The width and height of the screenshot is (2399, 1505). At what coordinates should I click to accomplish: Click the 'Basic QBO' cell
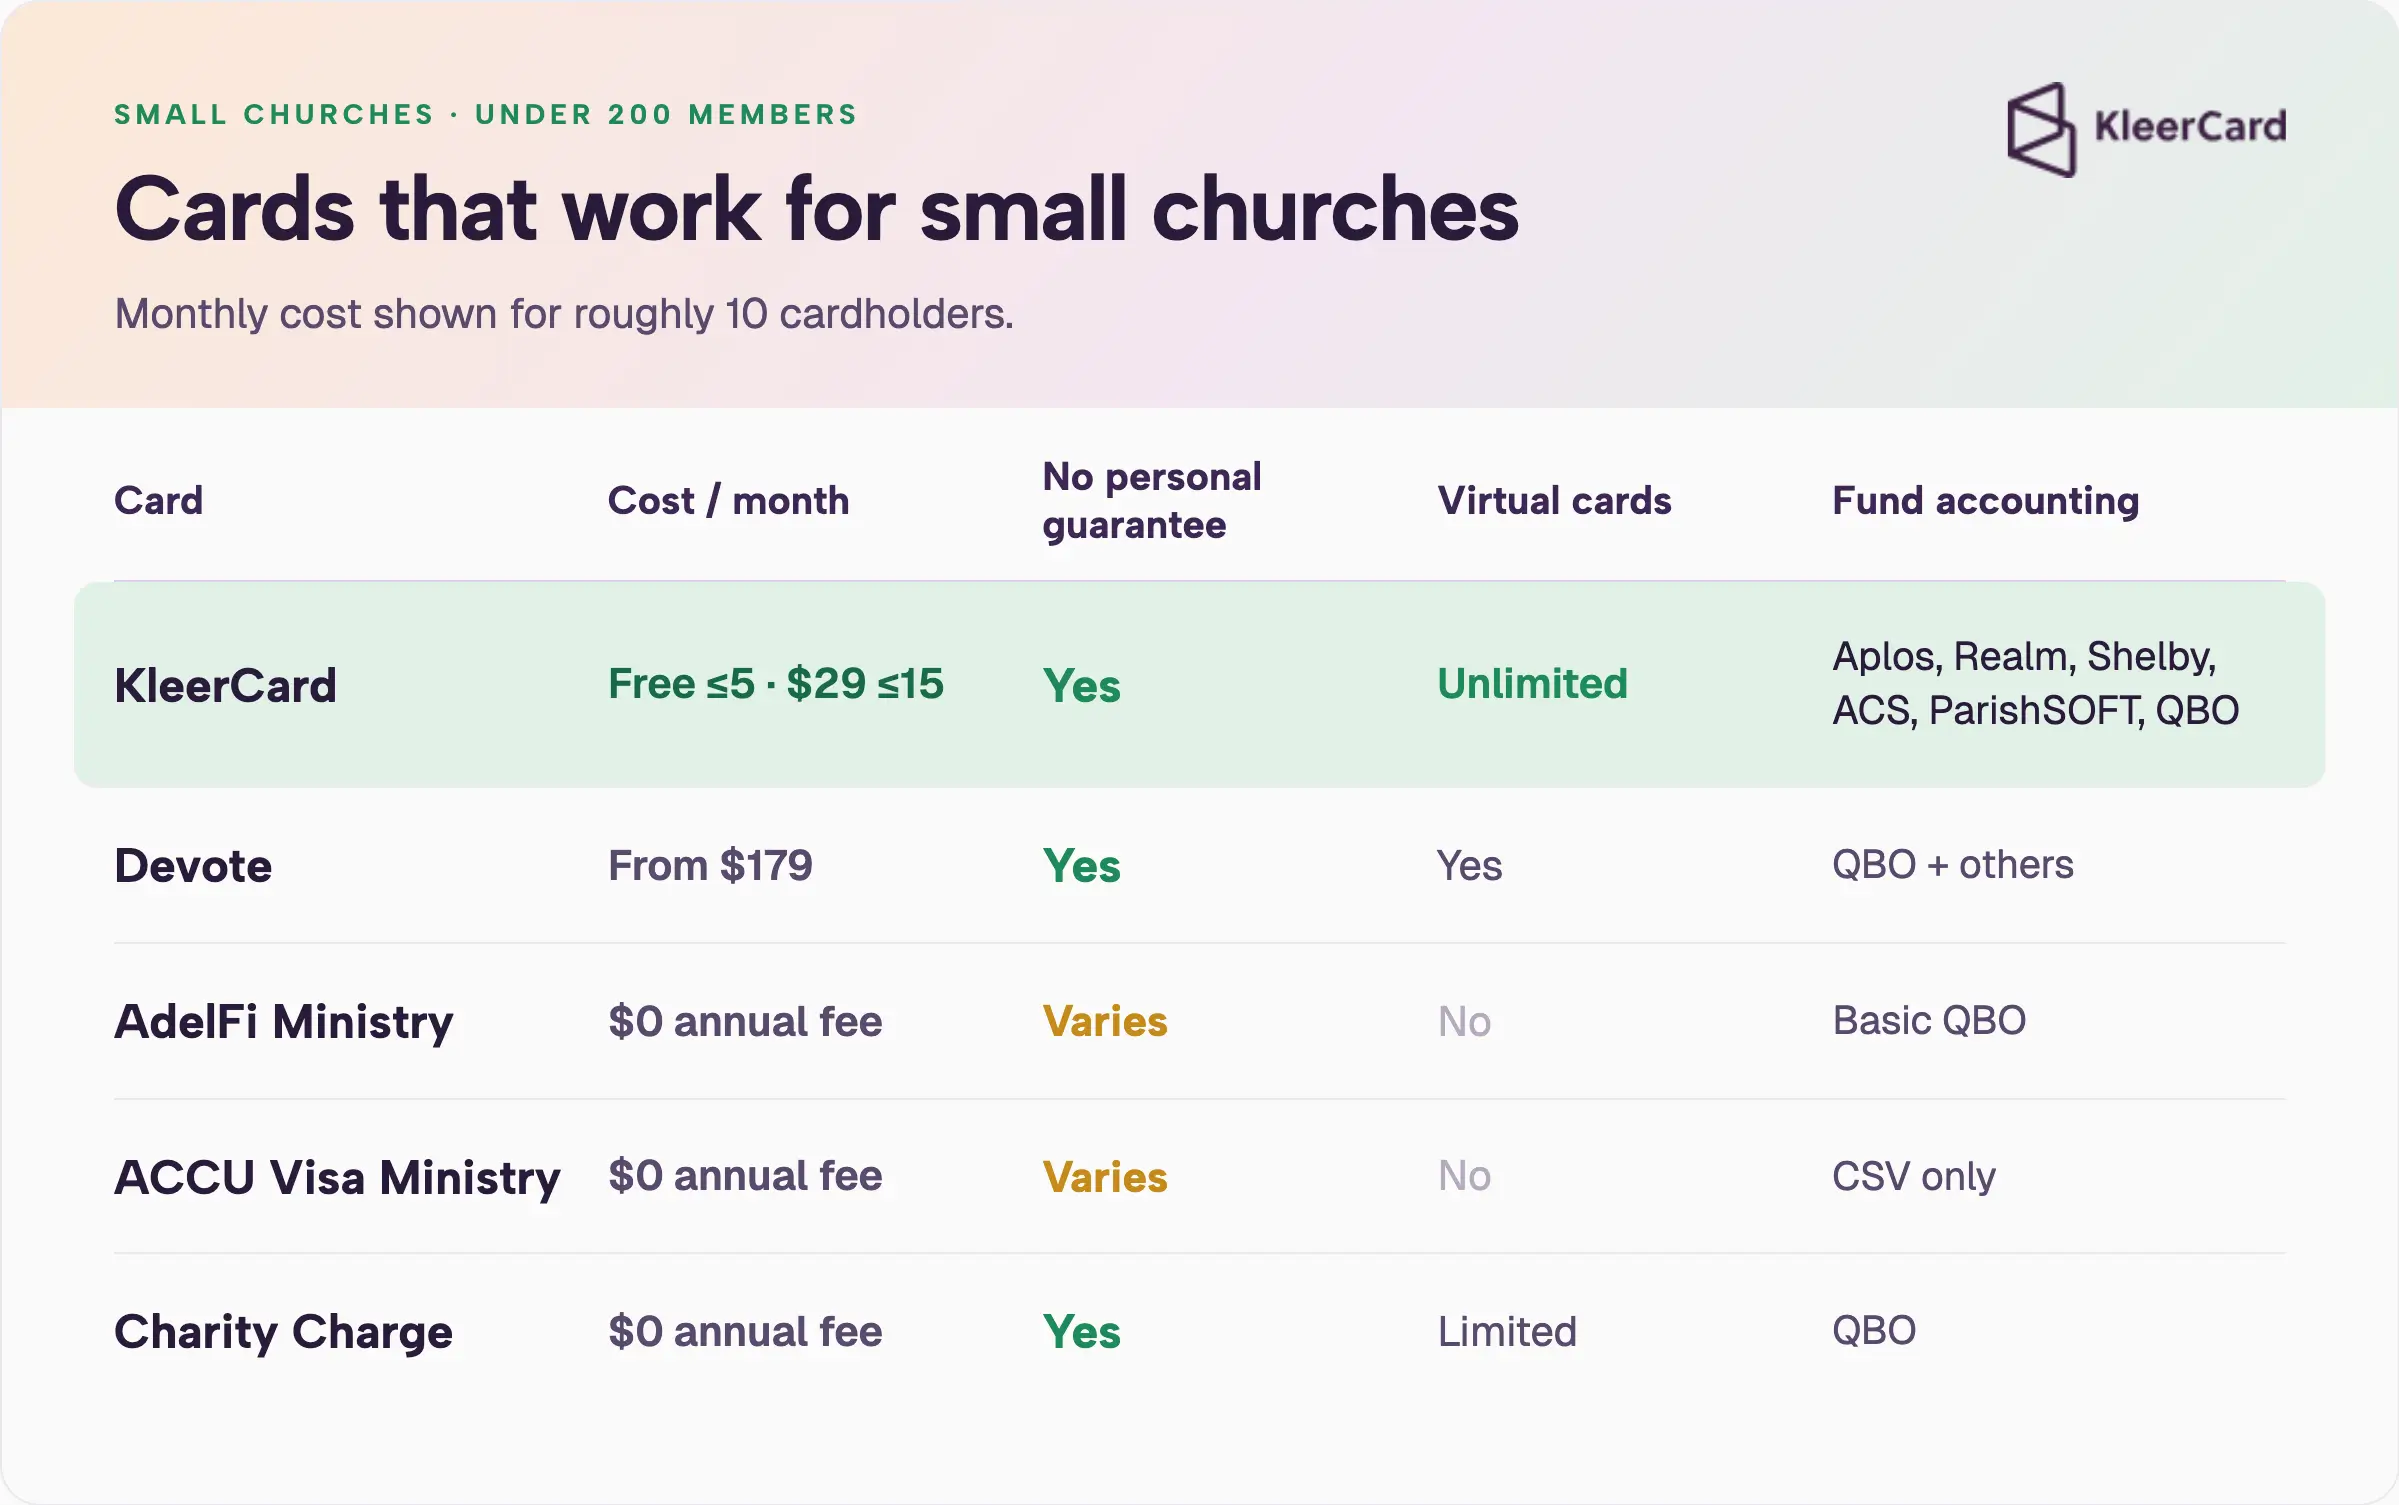point(1929,1021)
